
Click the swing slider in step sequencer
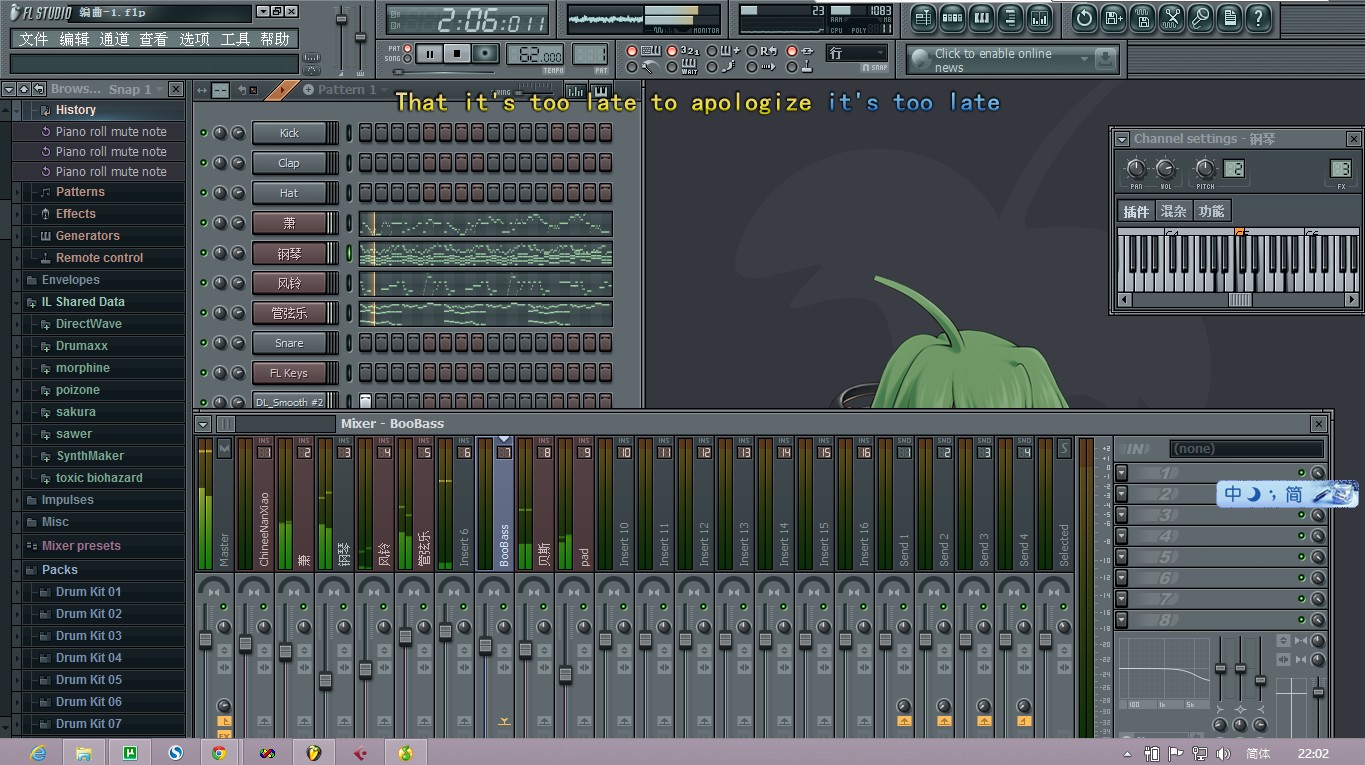(519, 93)
